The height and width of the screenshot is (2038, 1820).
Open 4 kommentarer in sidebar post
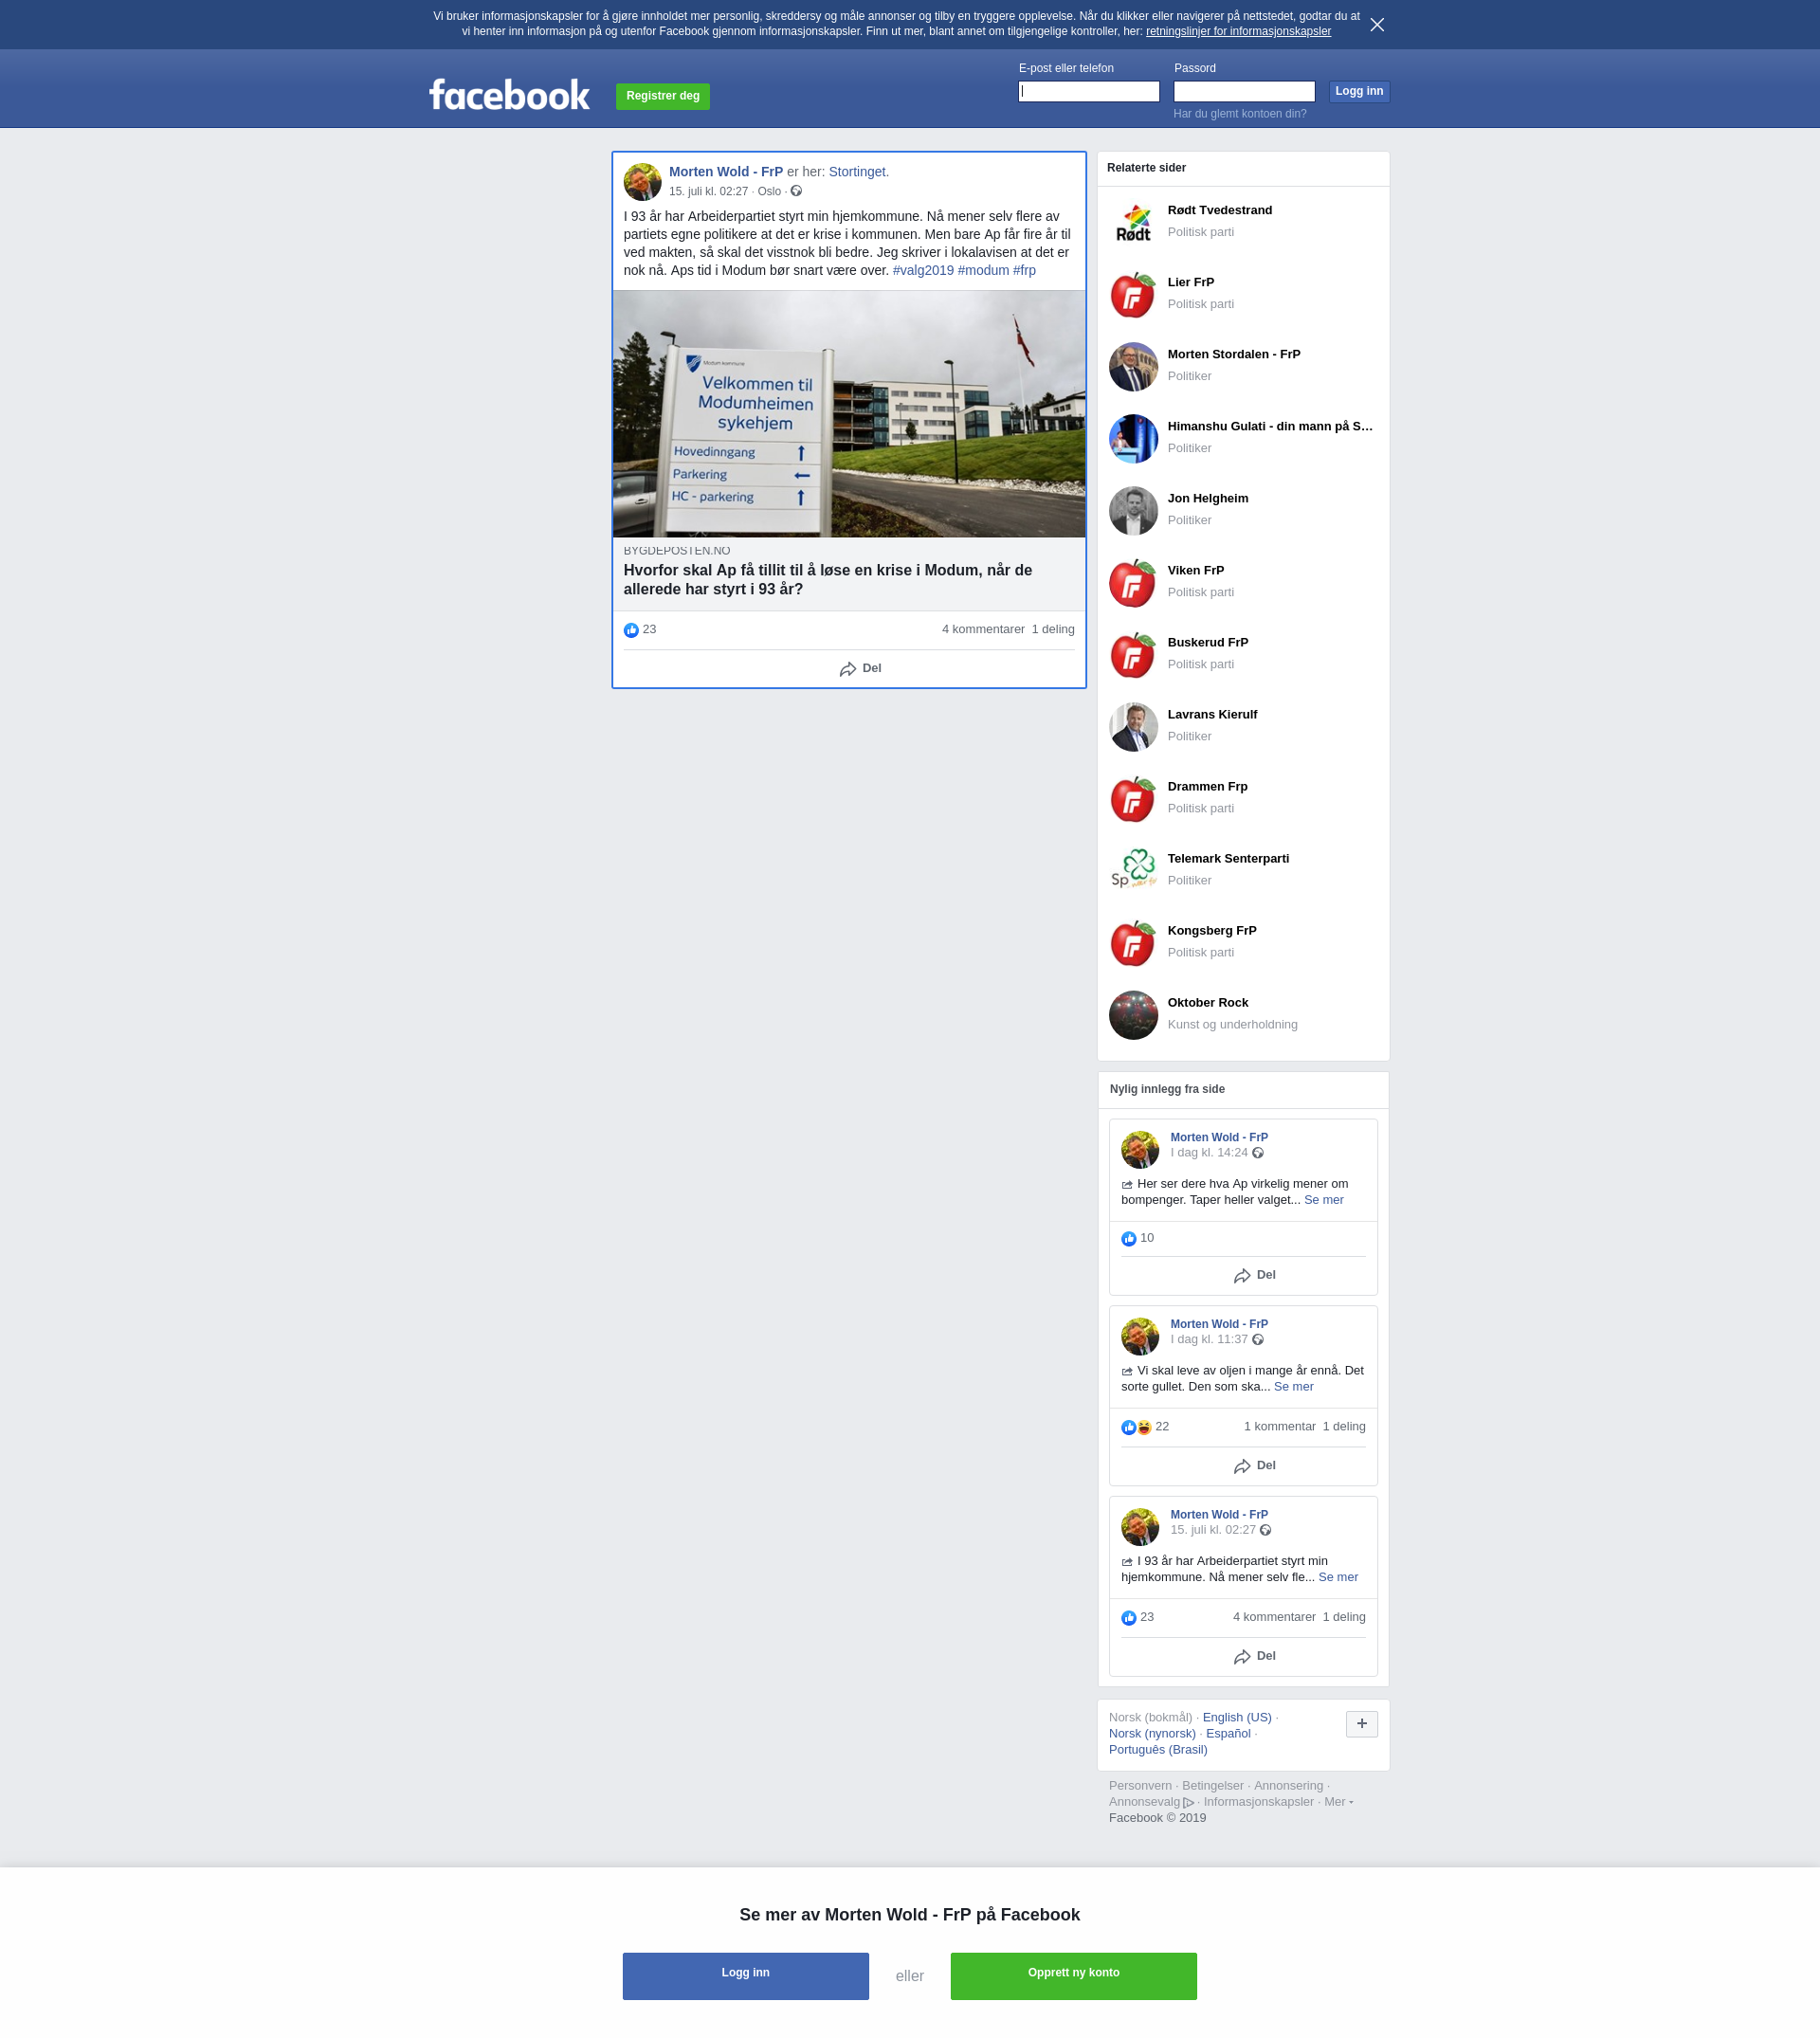1273,1617
